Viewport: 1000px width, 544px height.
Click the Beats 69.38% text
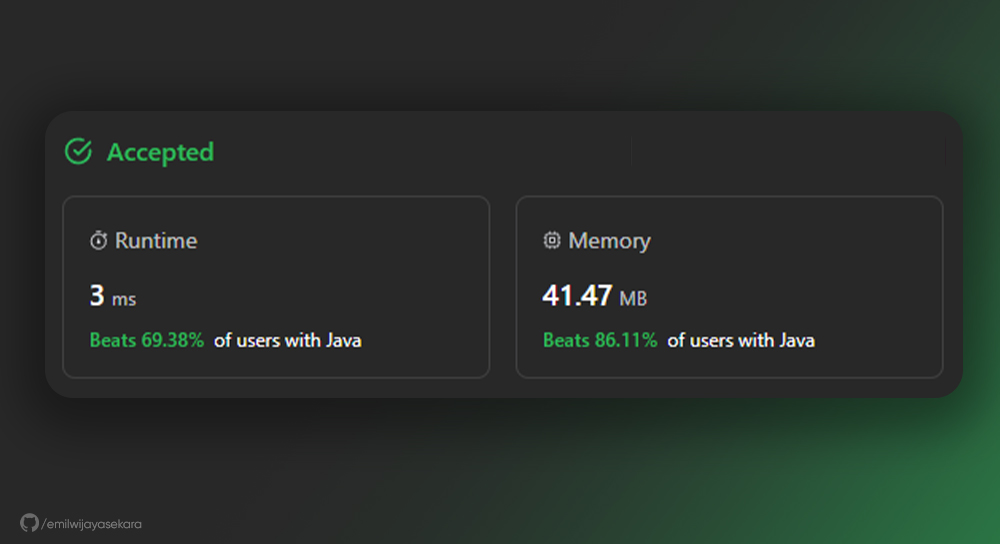[147, 340]
